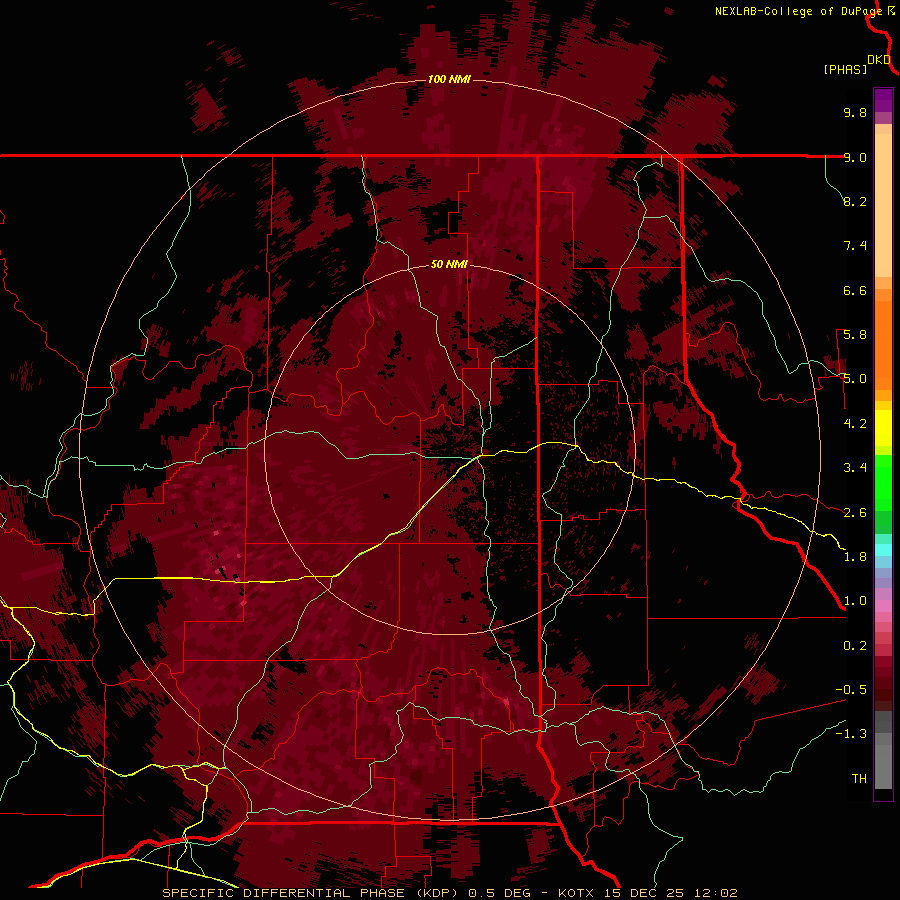
Task: Pick the purple segment at top of color bar
Action: pos(883,100)
